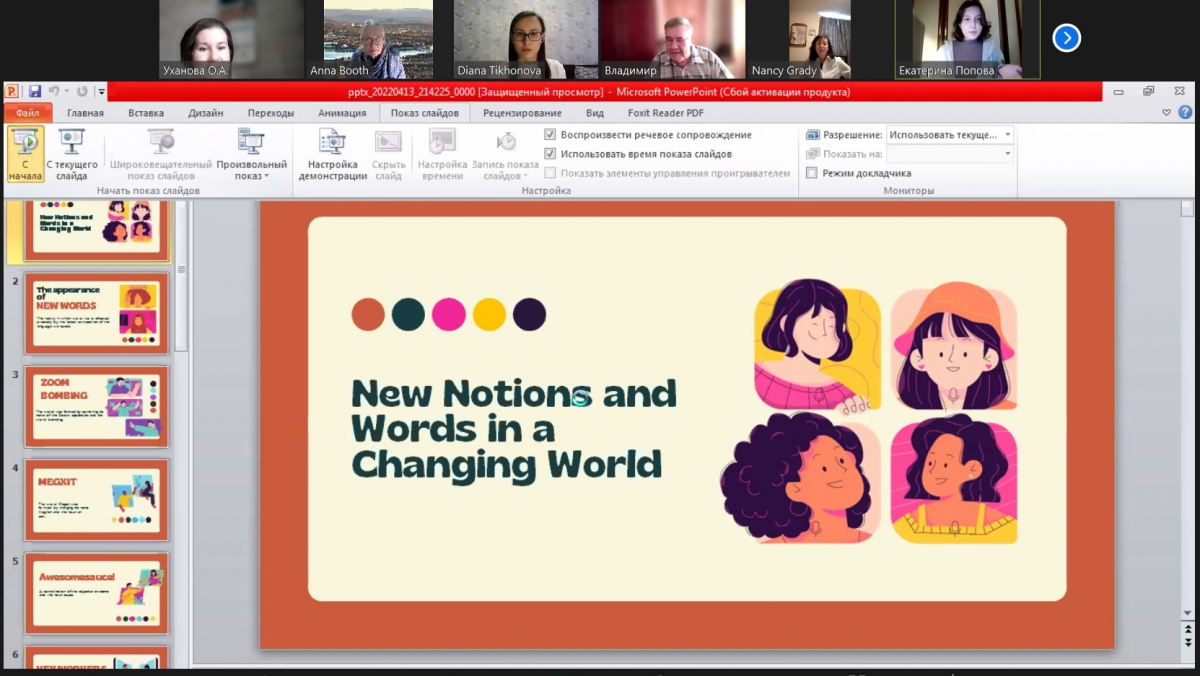
Task: Click Hide Slide (Скрыть слайд) icon
Action: pos(388,141)
